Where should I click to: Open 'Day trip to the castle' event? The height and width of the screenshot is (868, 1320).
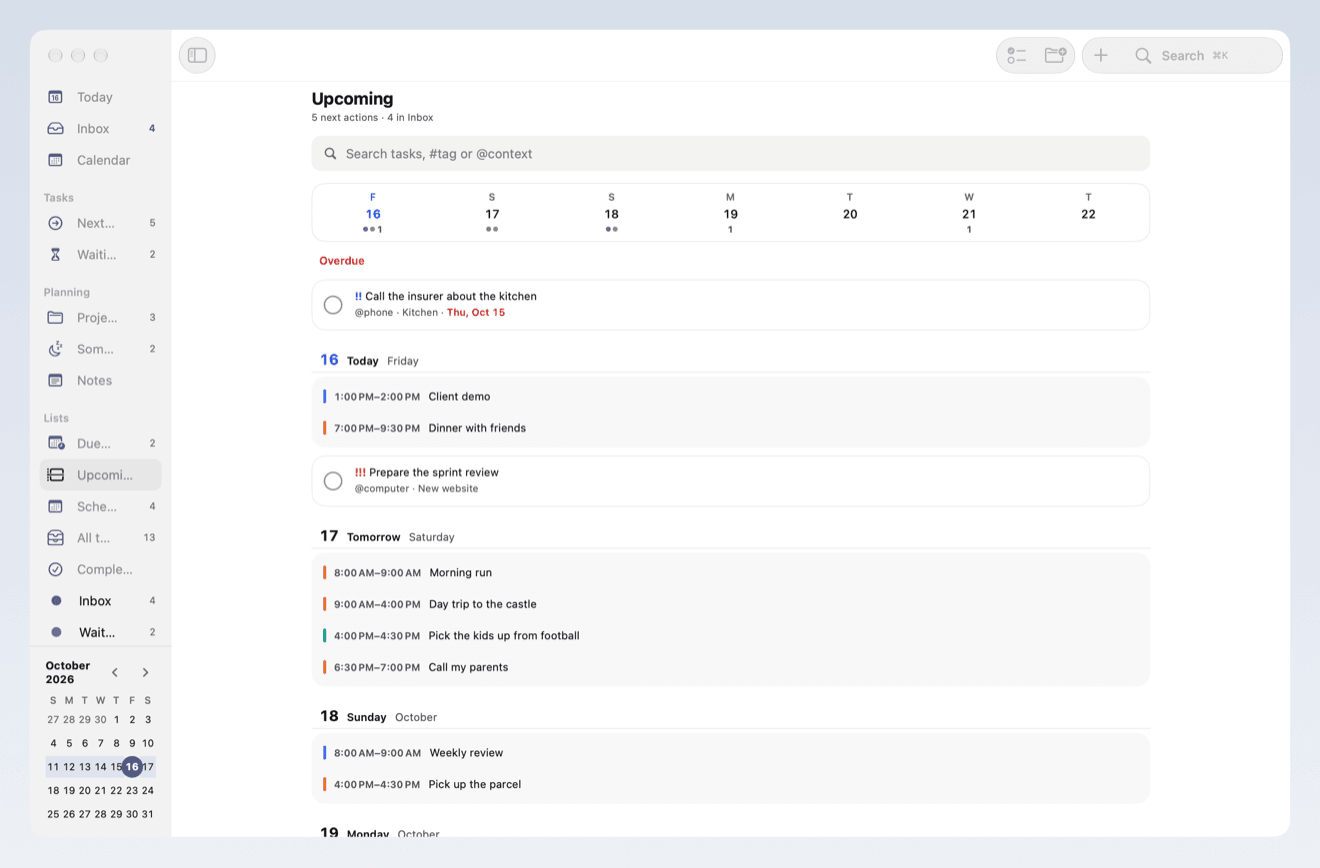coord(730,604)
